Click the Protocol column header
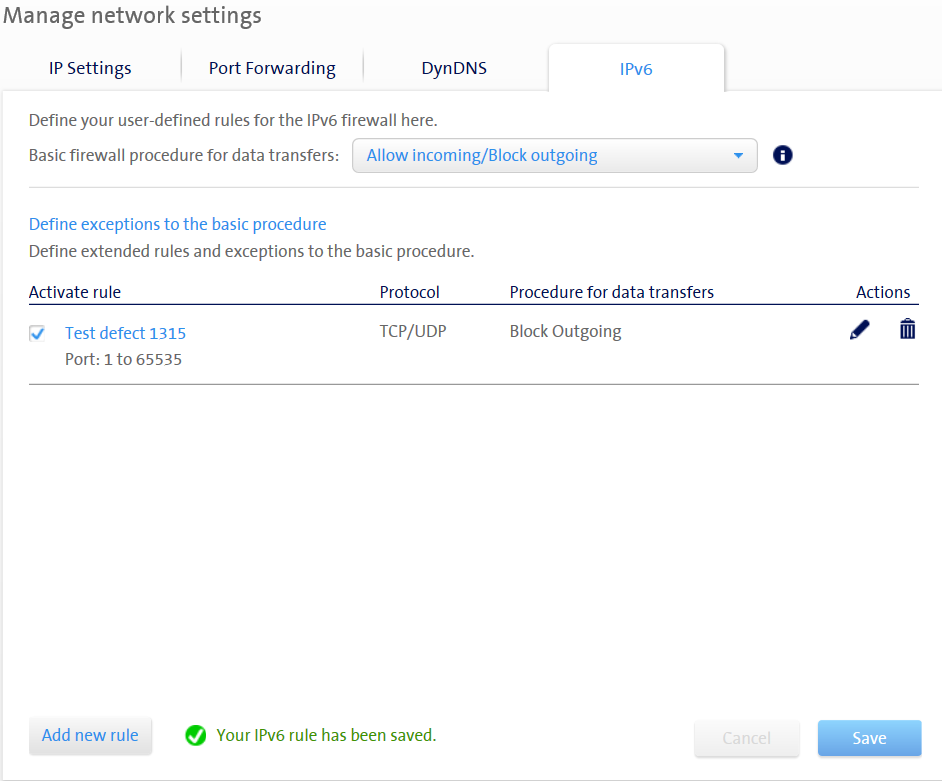942x781 pixels. click(409, 292)
